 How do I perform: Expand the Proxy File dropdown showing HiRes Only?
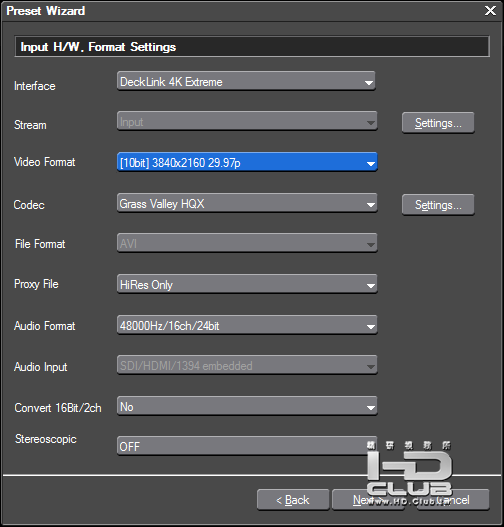[247, 284]
